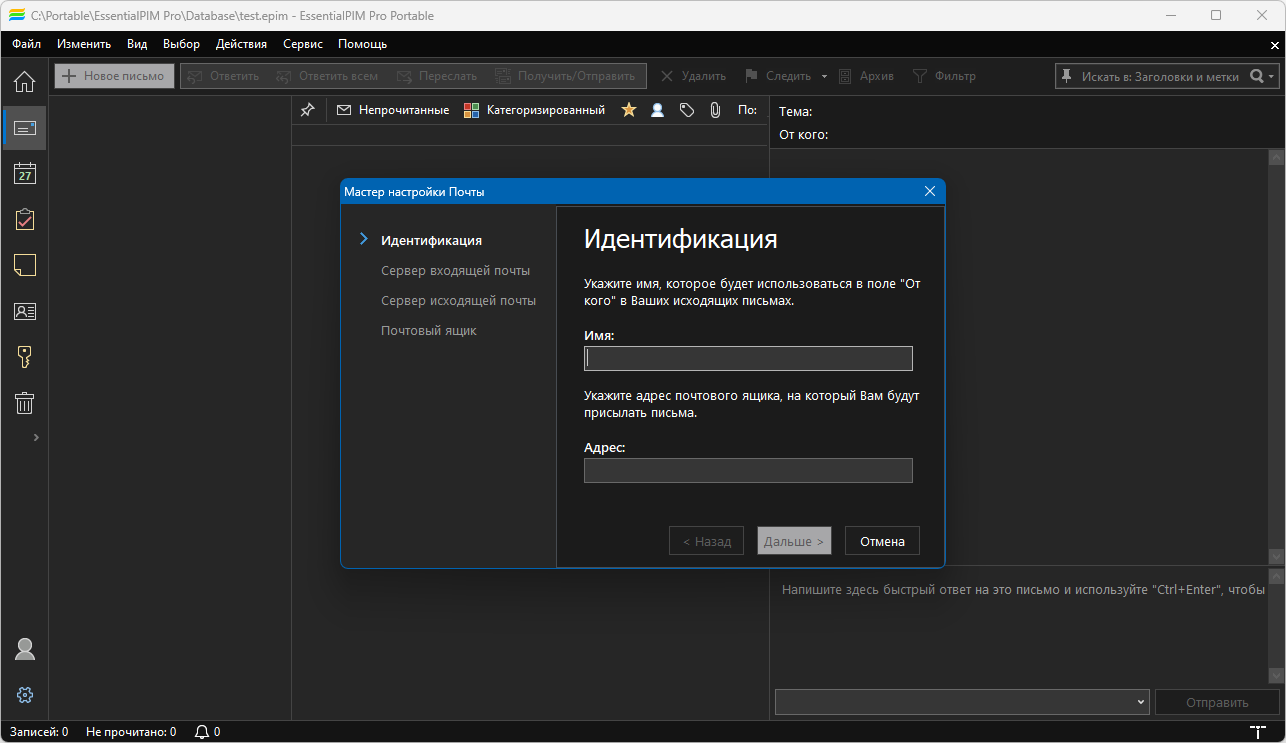Click the Отправить quick reply button
Screen dimensions: 1286x743
[x=1217, y=702]
